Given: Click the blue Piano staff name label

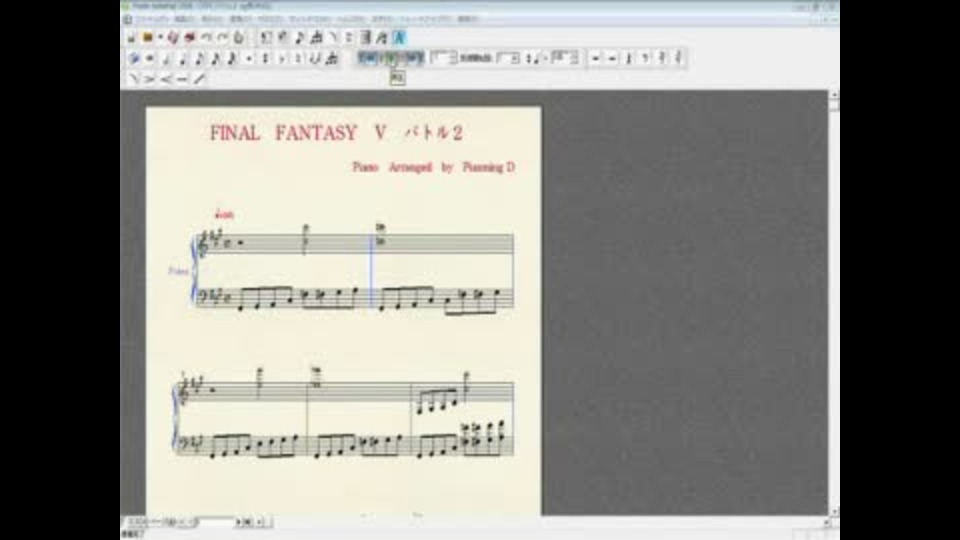Looking at the screenshot, I should (179, 271).
